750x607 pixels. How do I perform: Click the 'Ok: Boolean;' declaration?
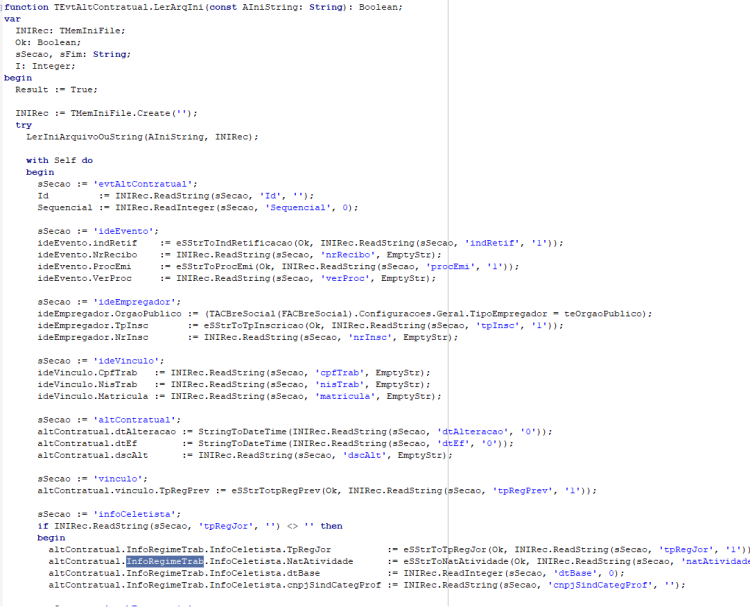(48, 43)
